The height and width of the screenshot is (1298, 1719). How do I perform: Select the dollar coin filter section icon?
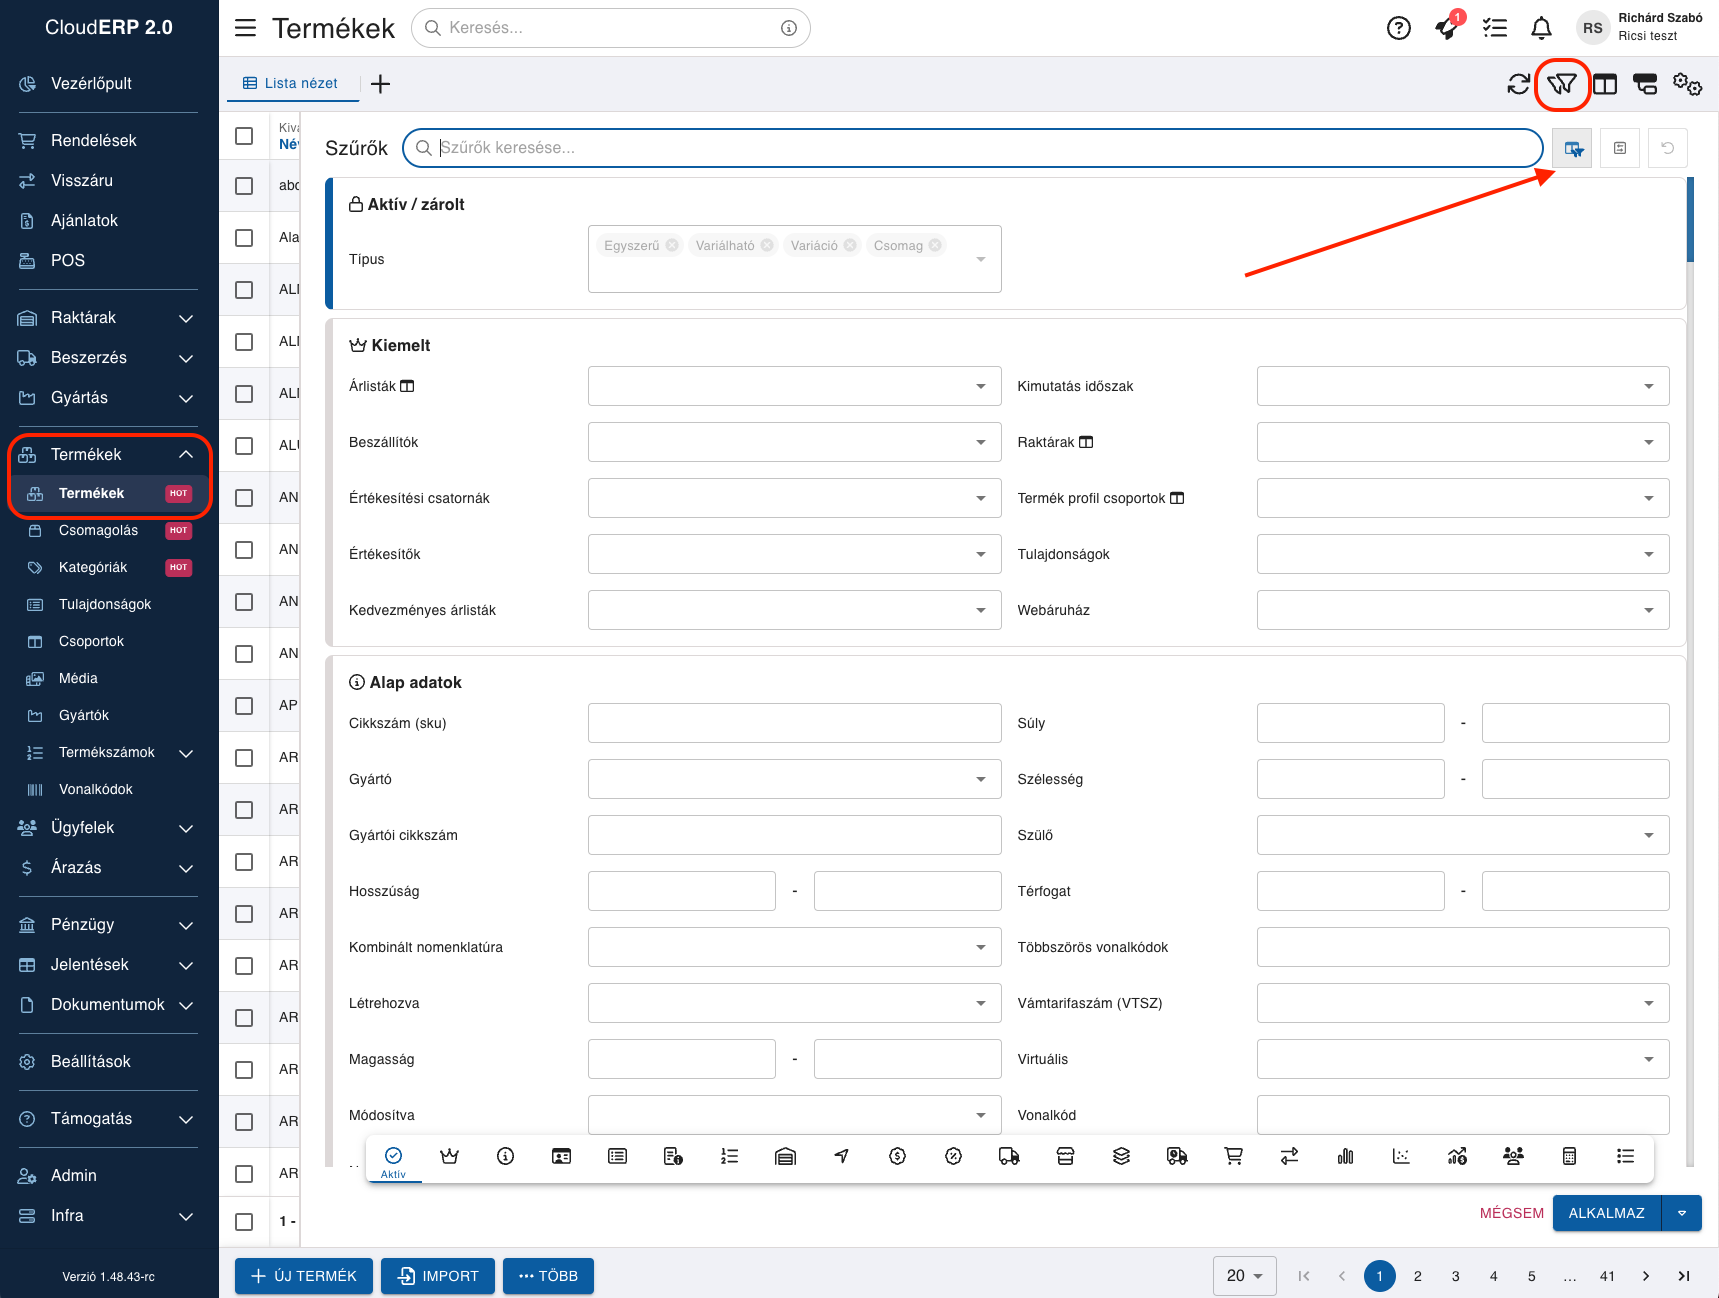click(898, 1157)
